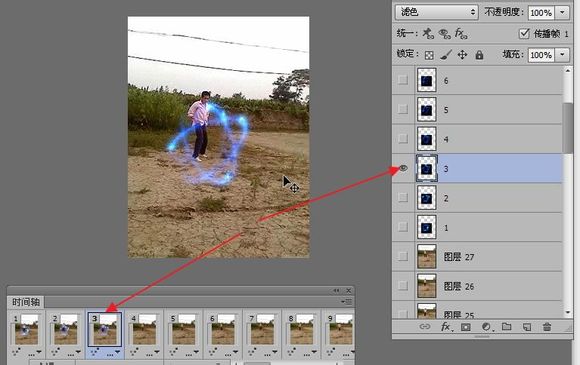
Task: Add a layer mask
Action: pos(466,327)
